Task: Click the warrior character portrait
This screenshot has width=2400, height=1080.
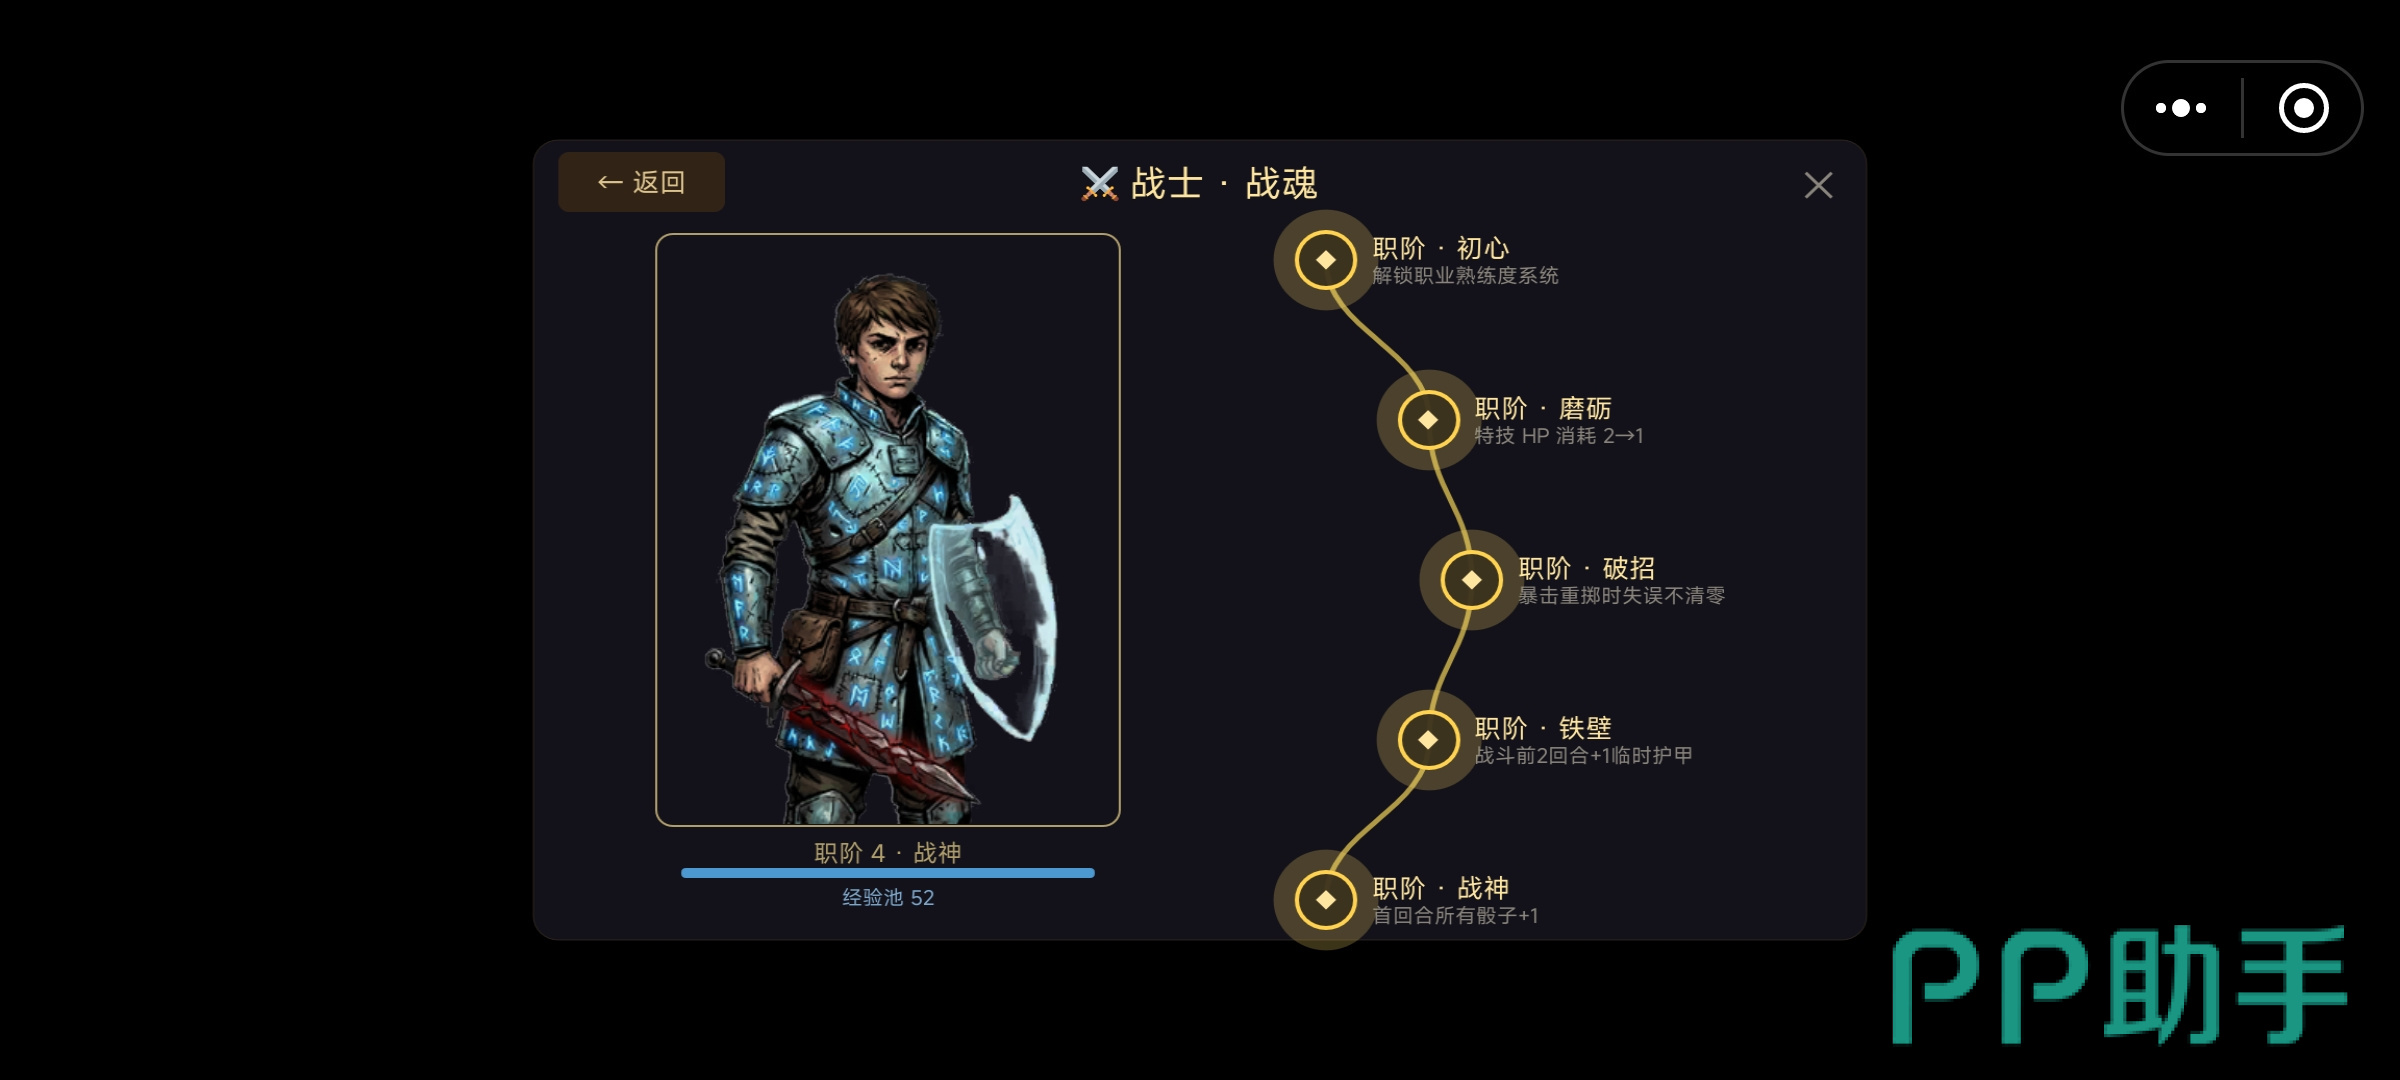Action: click(888, 530)
